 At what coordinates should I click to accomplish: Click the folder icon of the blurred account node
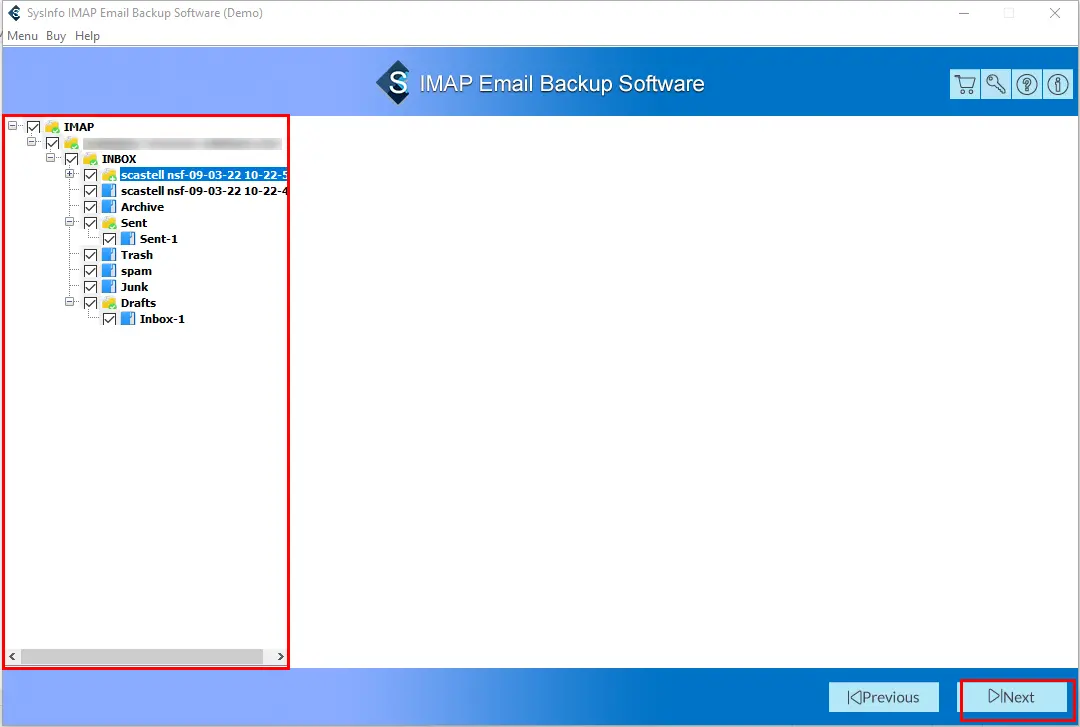pyautogui.click(x=72, y=143)
